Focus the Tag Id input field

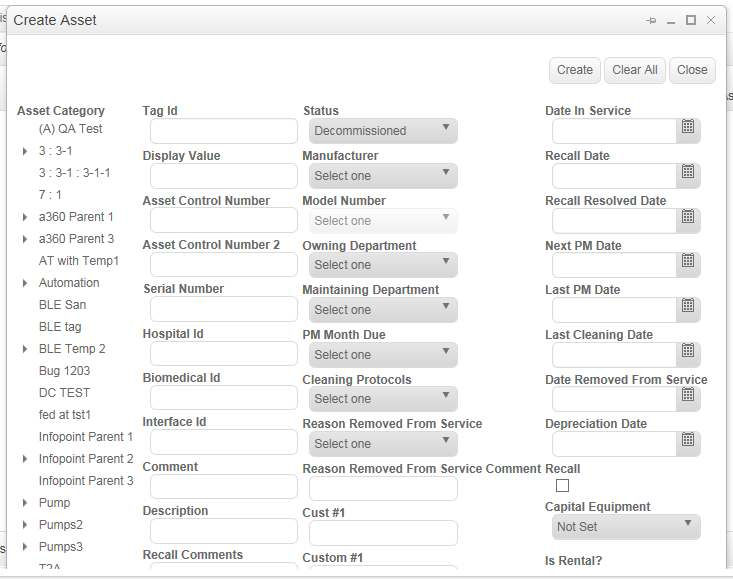(x=224, y=131)
